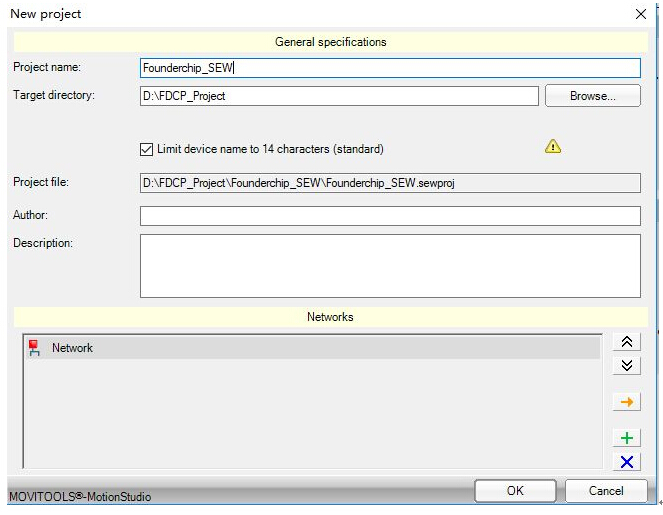Click the read-only Project file path field
This screenshot has height=515, width=663.
tap(390, 183)
